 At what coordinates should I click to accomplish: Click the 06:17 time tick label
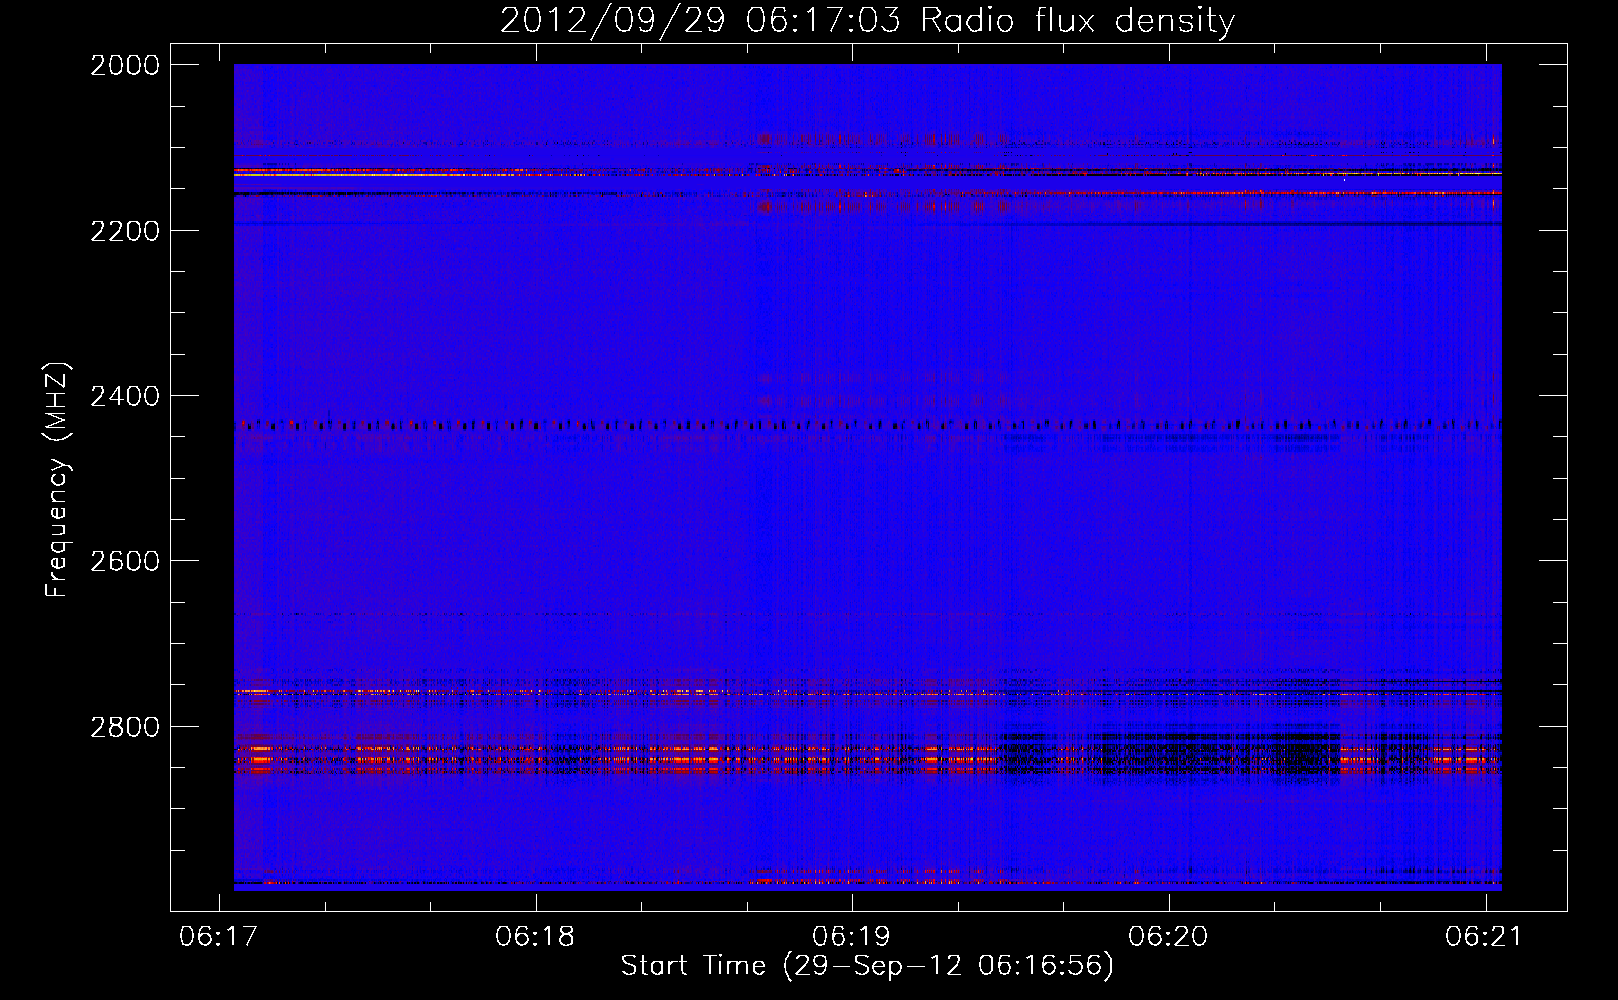(x=218, y=936)
